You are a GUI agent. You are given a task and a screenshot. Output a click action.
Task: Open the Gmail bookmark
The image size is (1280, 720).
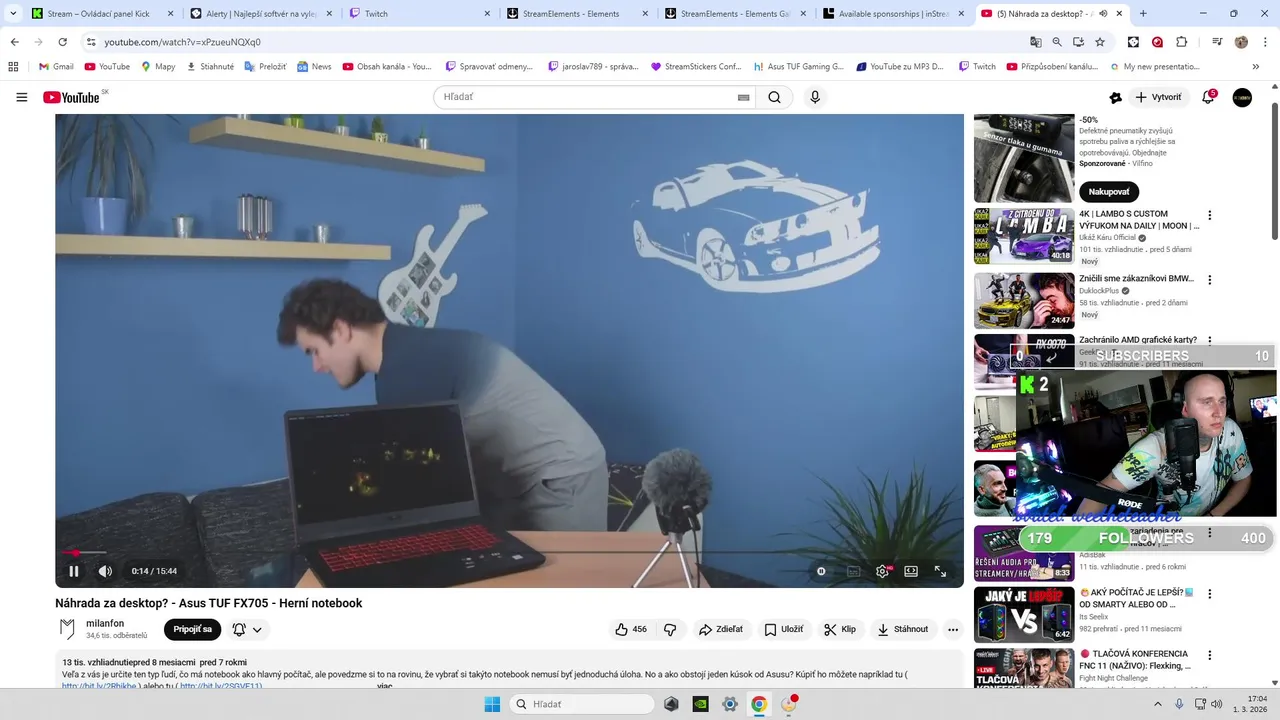coord(56,66)
